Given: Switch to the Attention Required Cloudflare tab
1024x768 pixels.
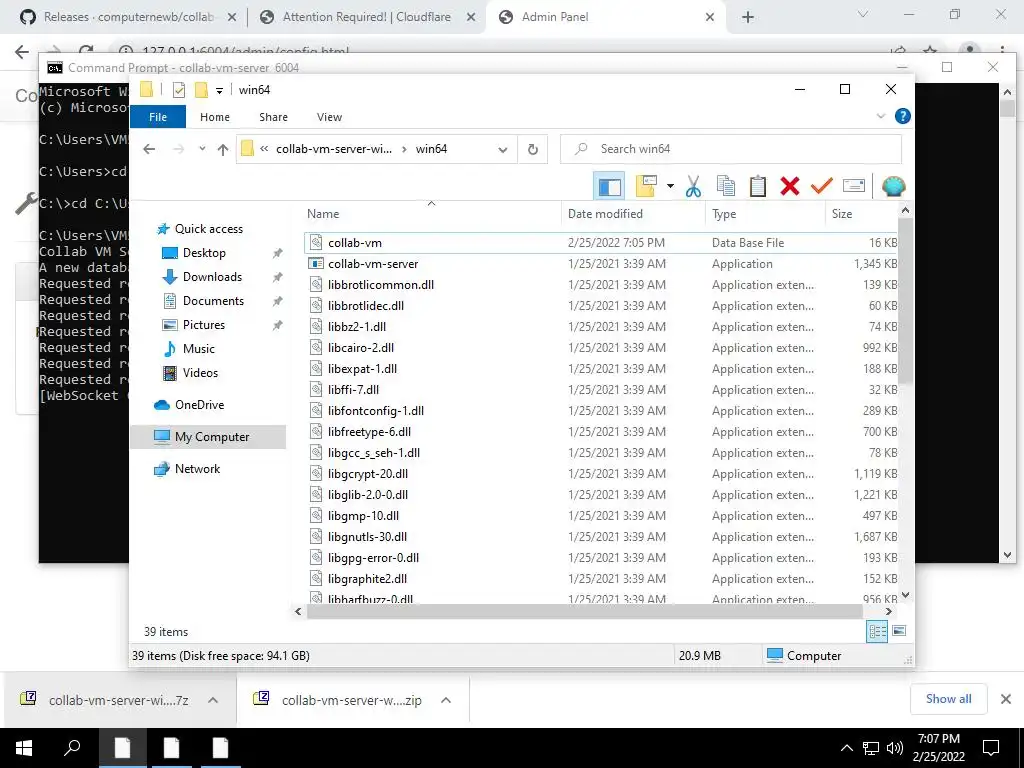Looking at the screenshot, I should point(366,17).
